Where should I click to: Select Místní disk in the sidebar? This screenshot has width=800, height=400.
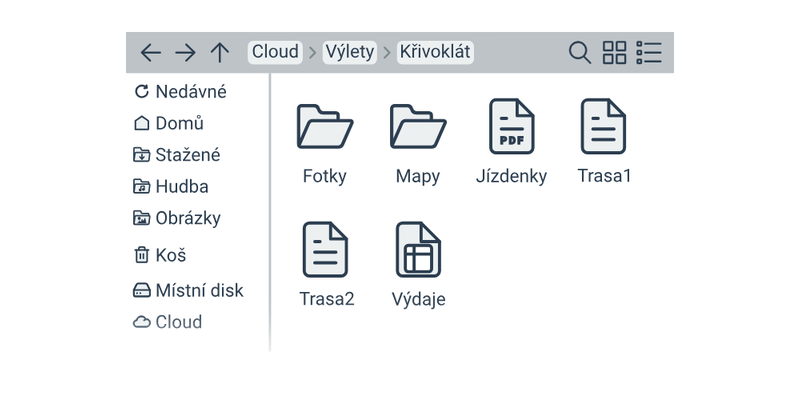(x=188, y=291)
